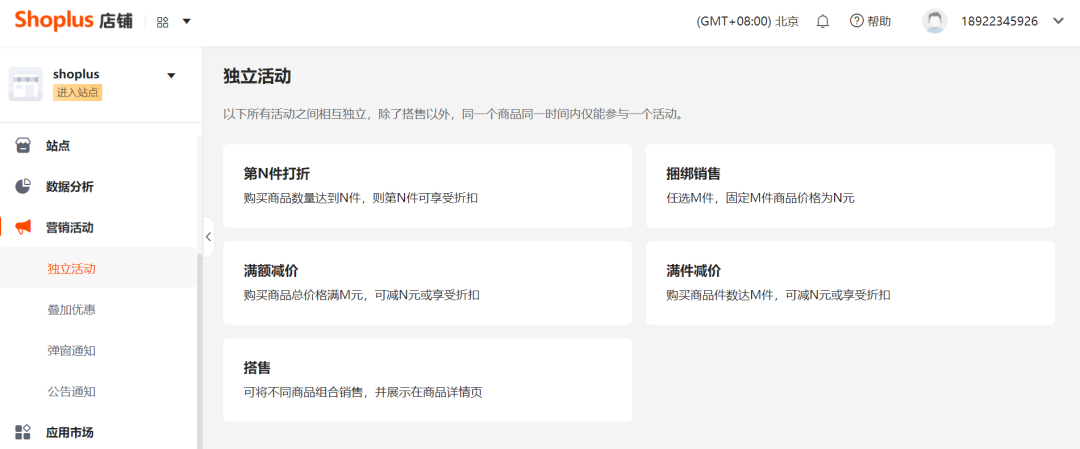Image resolution: width=1080 pixels, height=449 pixels.
Task: Click the 应用市场 apps icon
Action: click(23, 432)
